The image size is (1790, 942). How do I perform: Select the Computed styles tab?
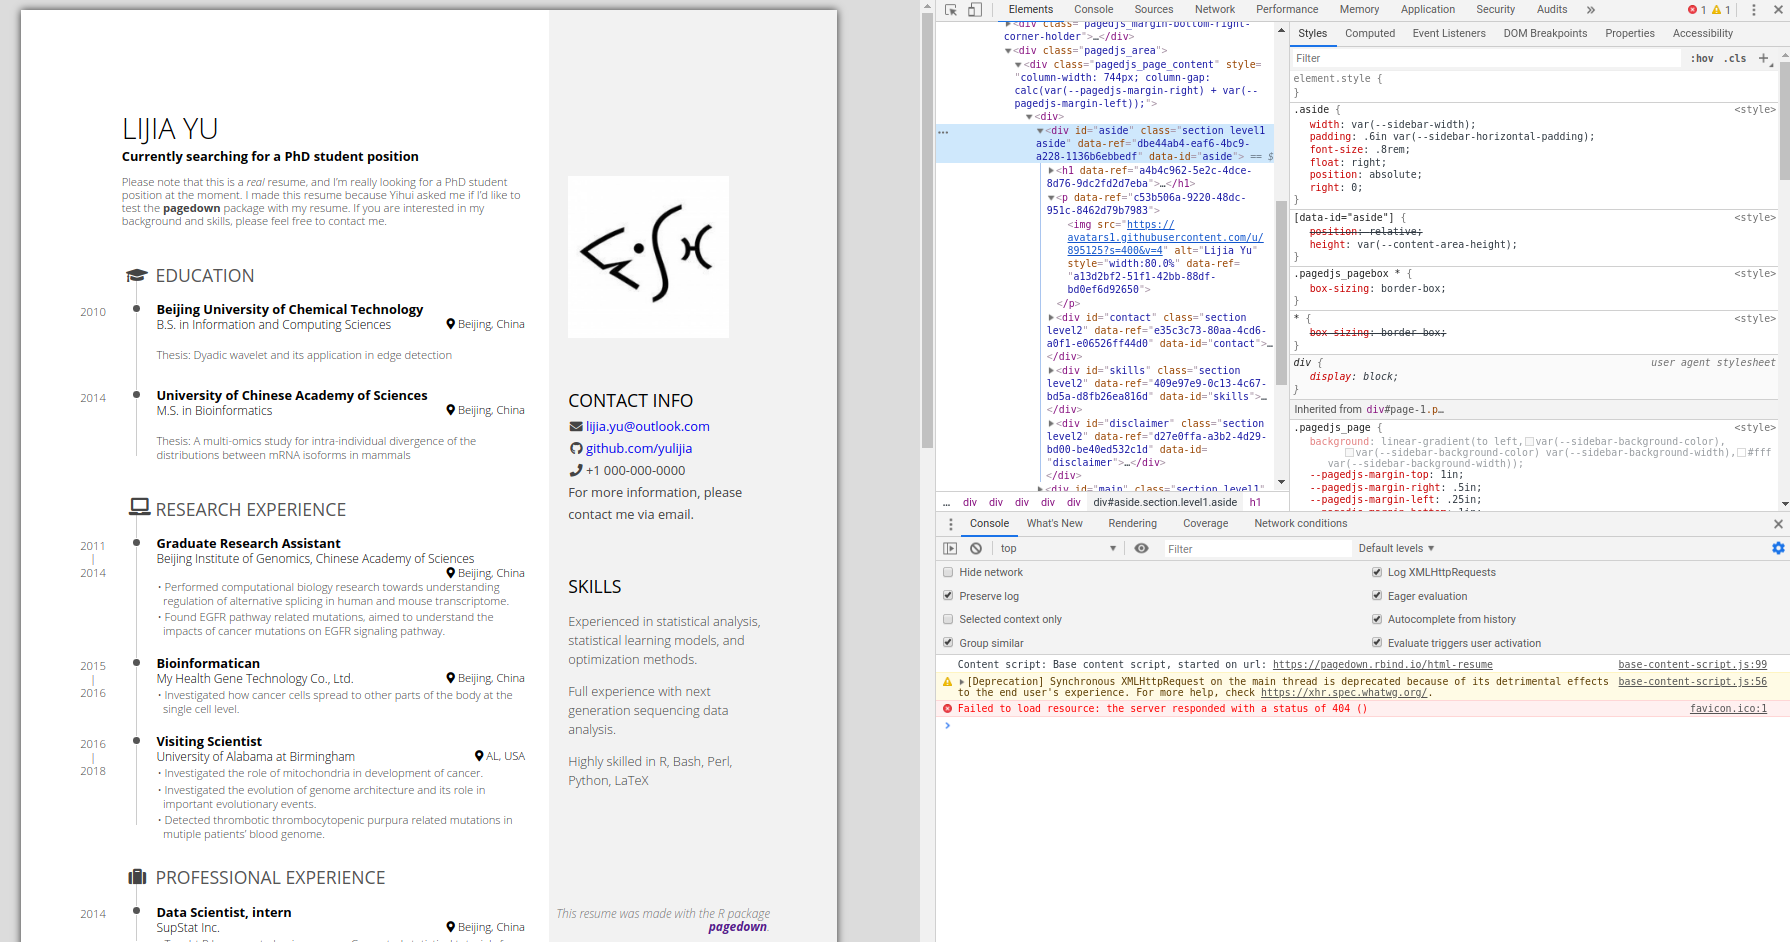coord(1370,34)
